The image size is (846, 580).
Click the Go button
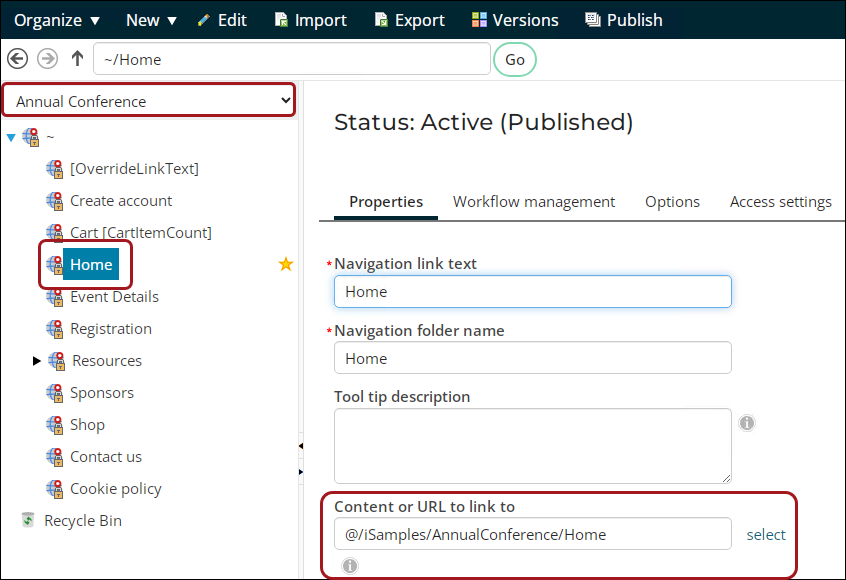pos(515,59)
